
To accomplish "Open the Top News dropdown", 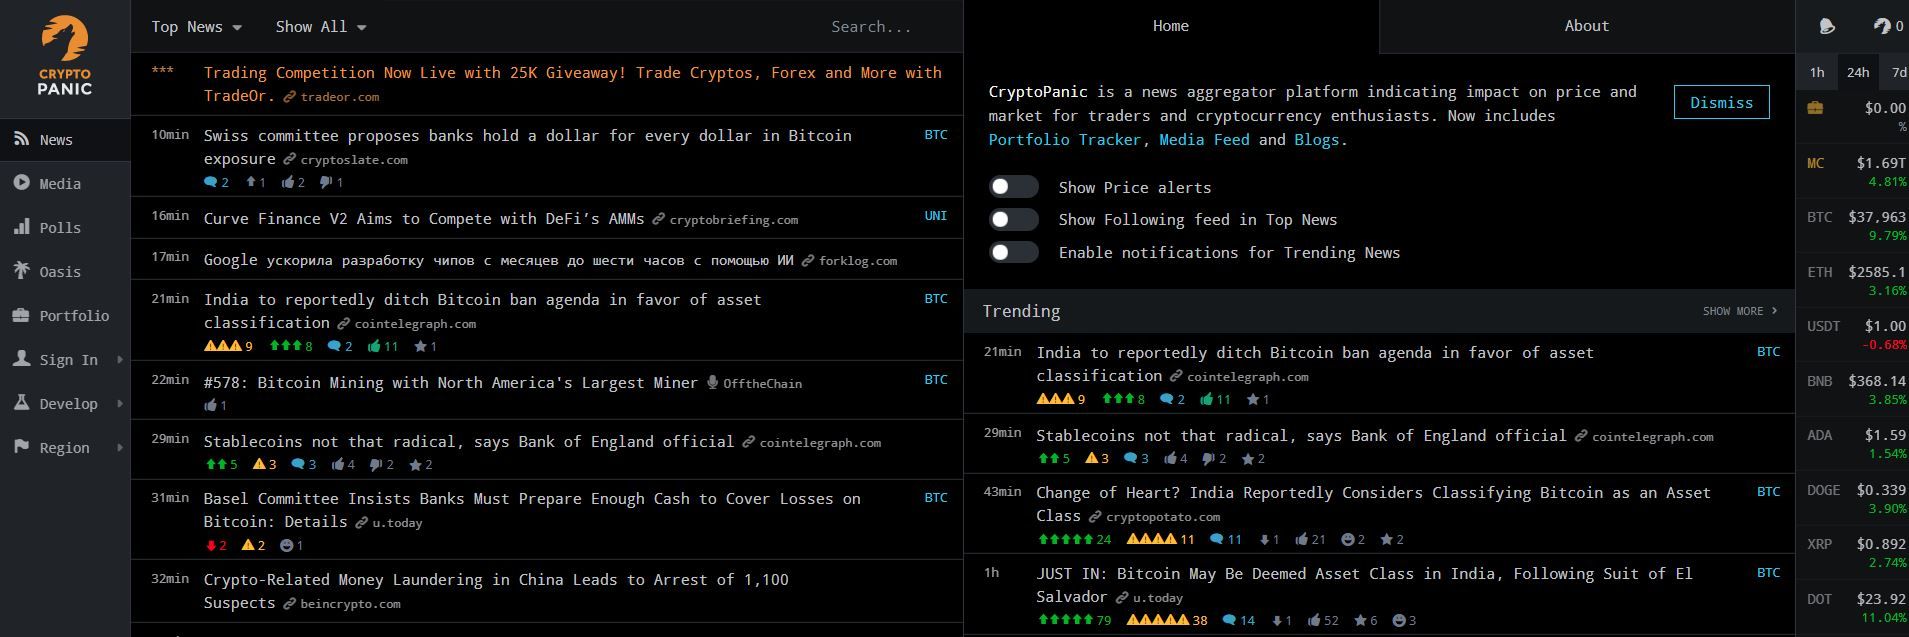I will pyautogui.click(x=196, y=27).
